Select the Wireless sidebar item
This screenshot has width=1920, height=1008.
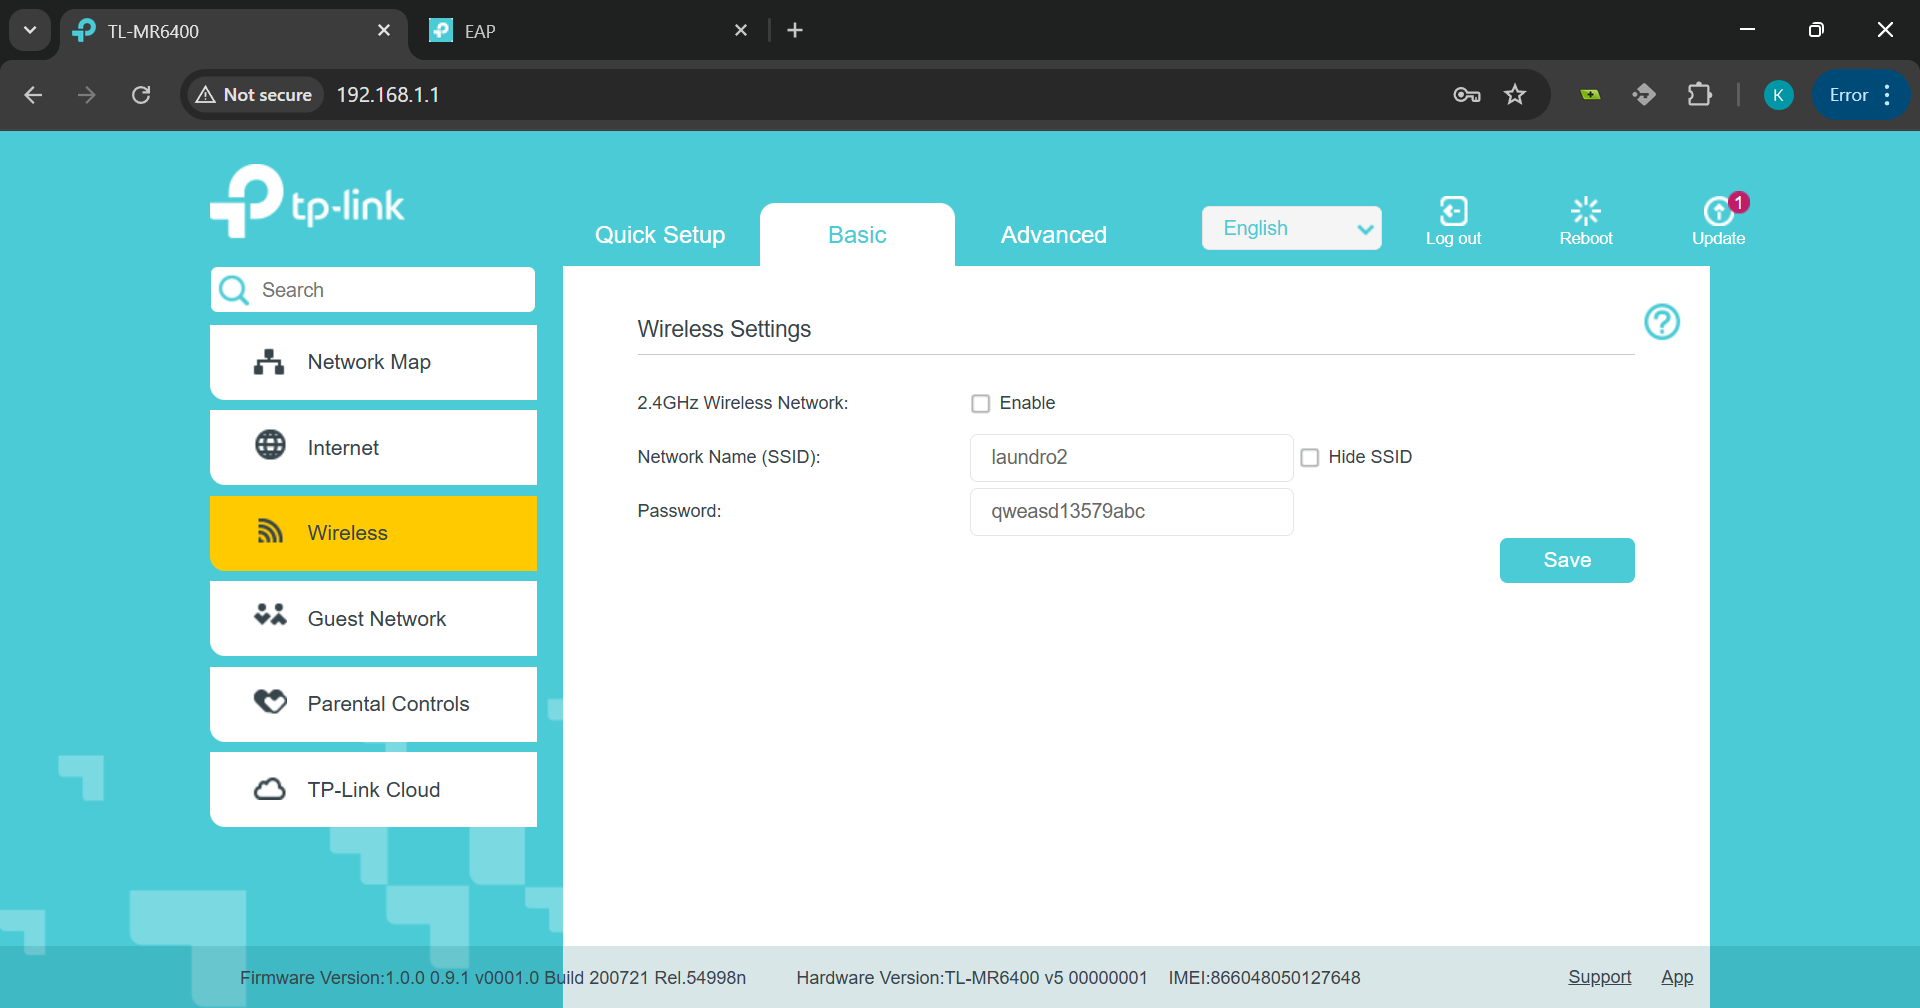[x=373, y=533]
